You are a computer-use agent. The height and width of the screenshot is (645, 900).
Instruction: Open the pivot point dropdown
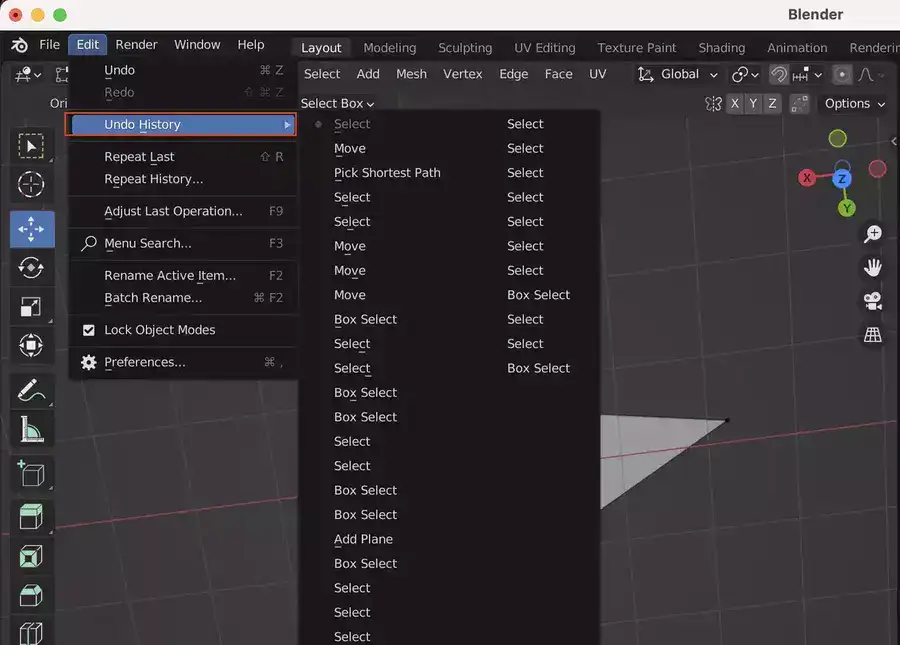[x=746, y=75]
